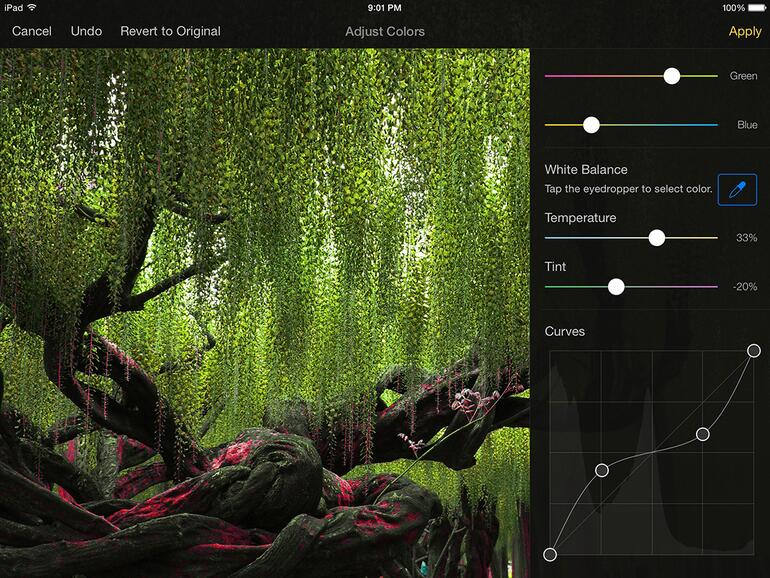Tap the 100% battery percentage

(x=734, y=8)
